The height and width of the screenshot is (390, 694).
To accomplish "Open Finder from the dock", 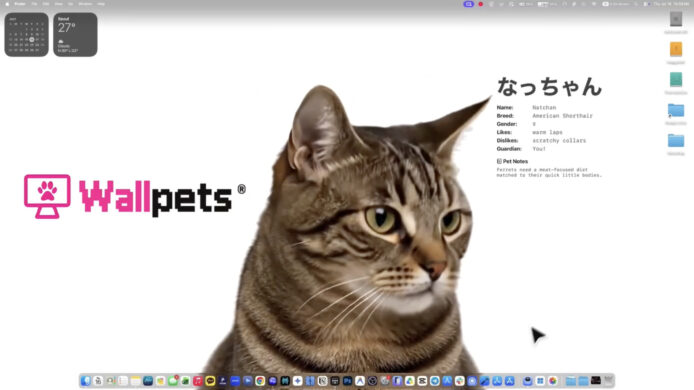I will (x=86, y=381).
